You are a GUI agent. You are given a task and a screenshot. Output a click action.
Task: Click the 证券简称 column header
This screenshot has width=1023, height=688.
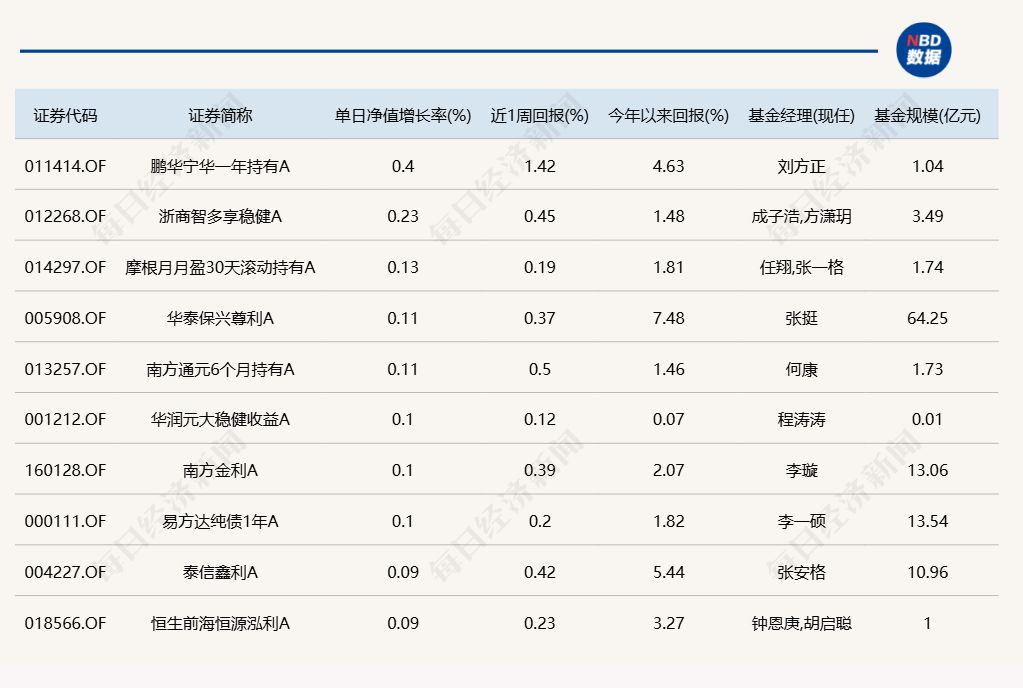click(x=220, y=115)
